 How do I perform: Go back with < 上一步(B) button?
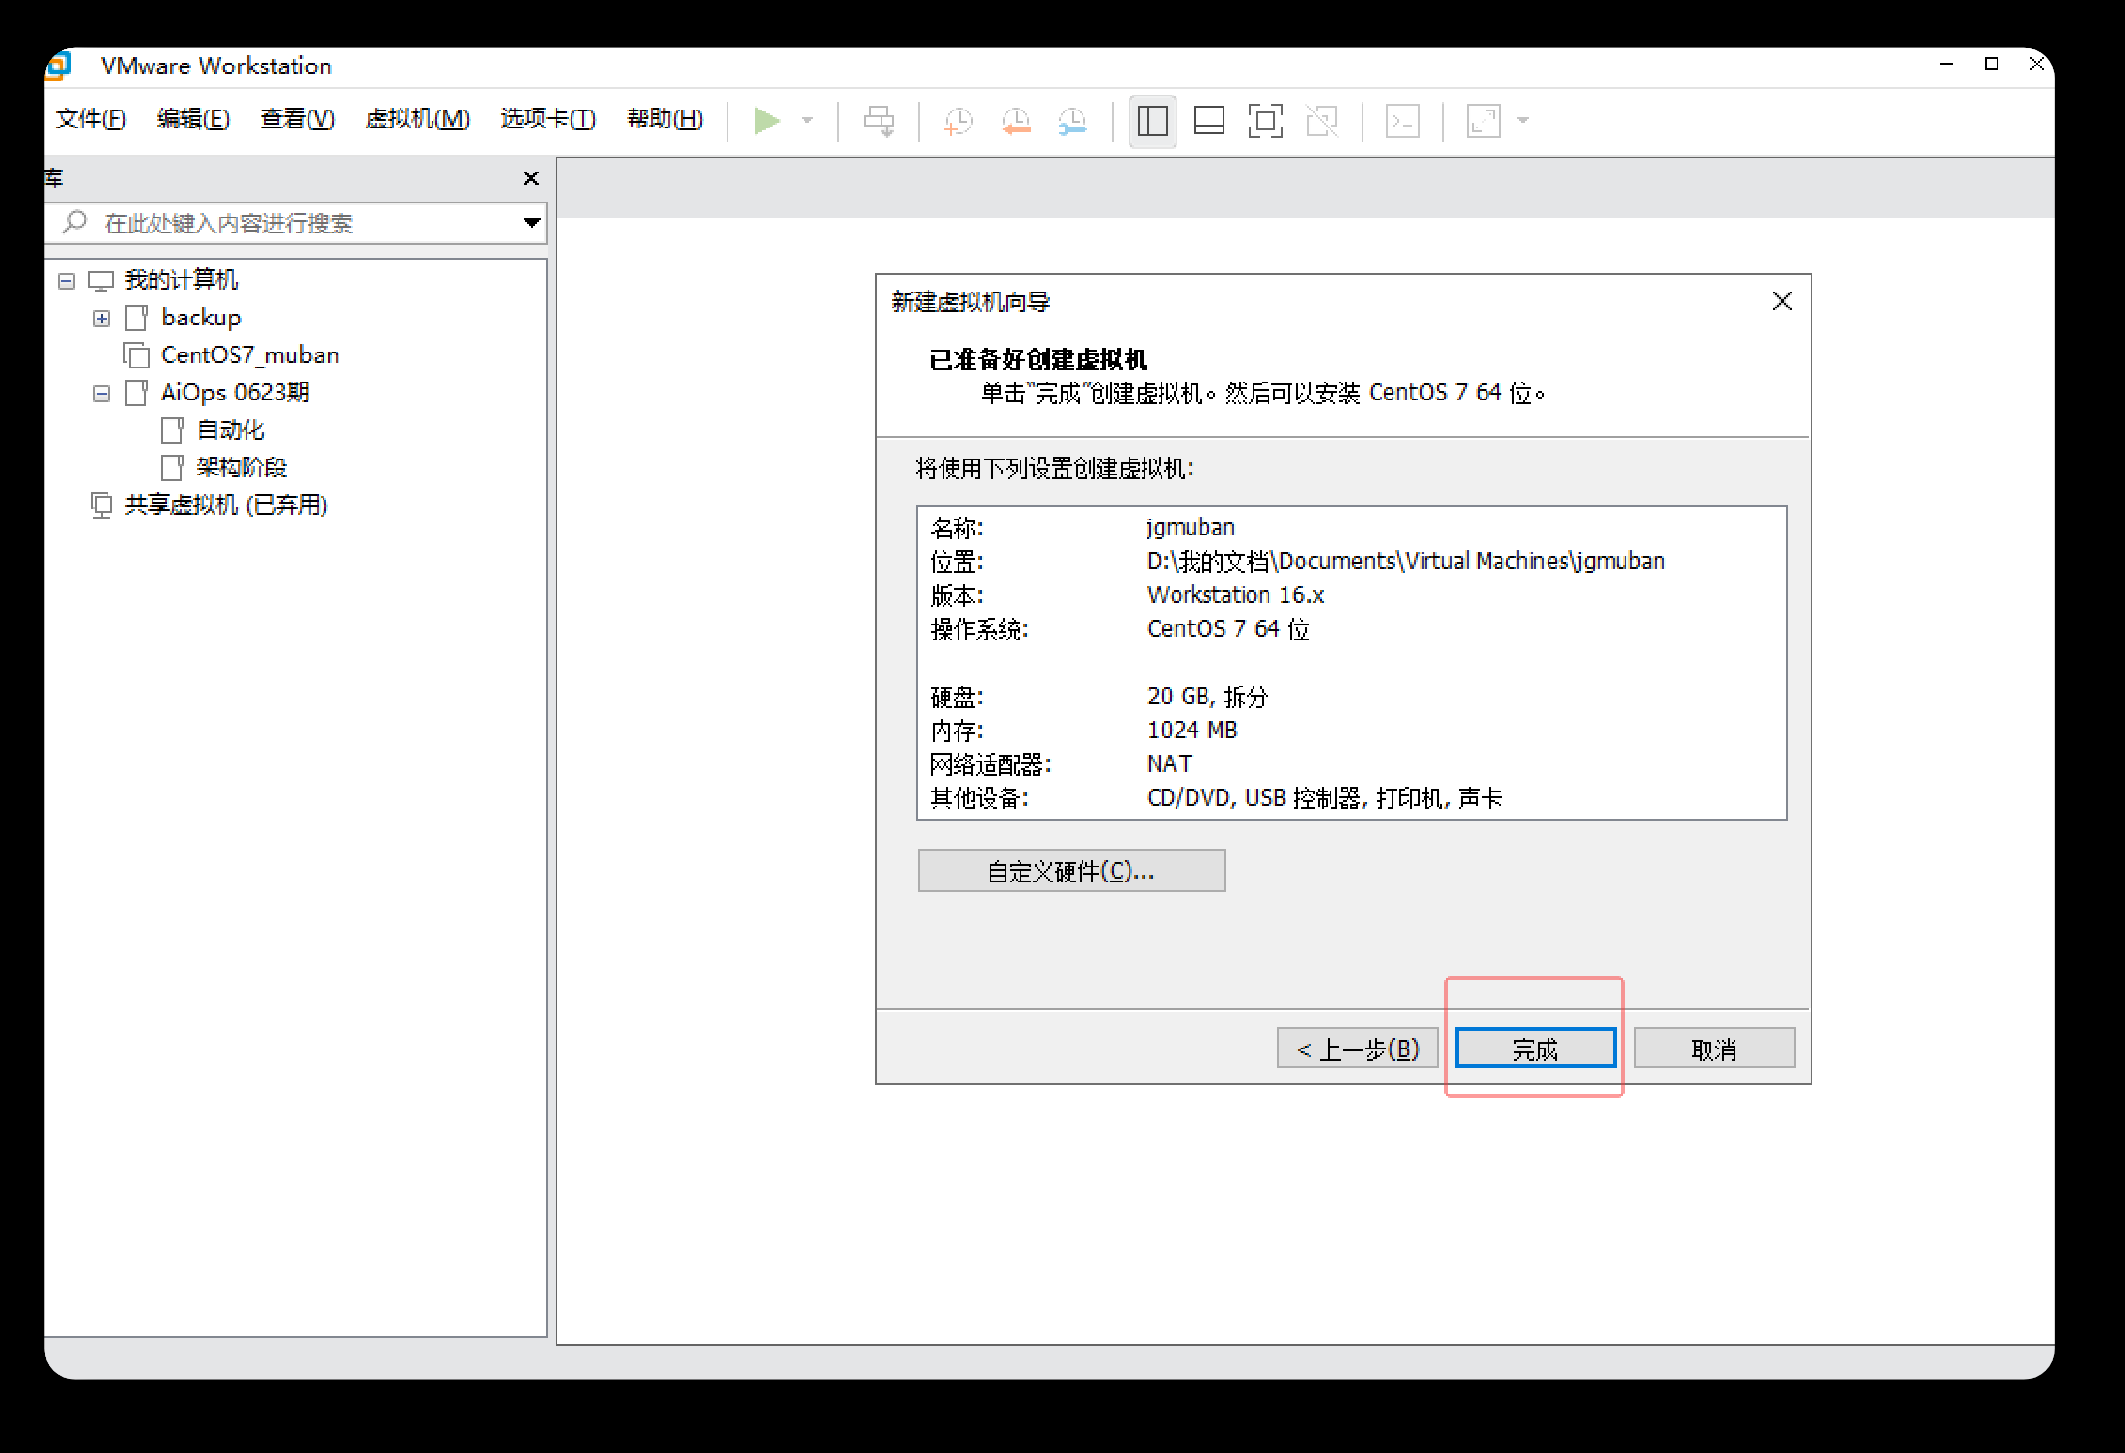pyautogui.click(x=1358, y=1048)
